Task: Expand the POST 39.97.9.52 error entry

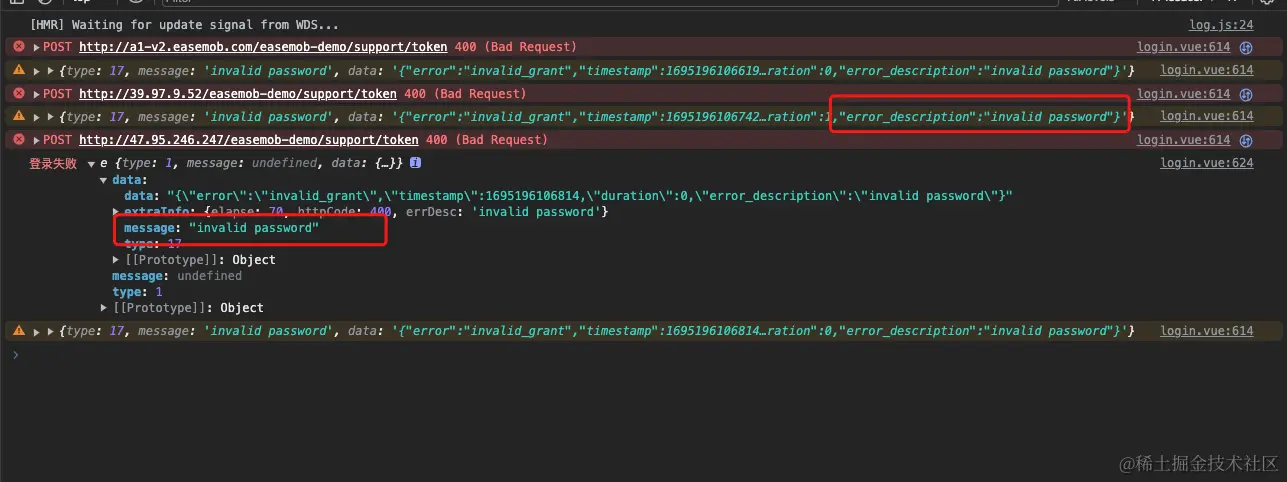Action: pos(37,93)
